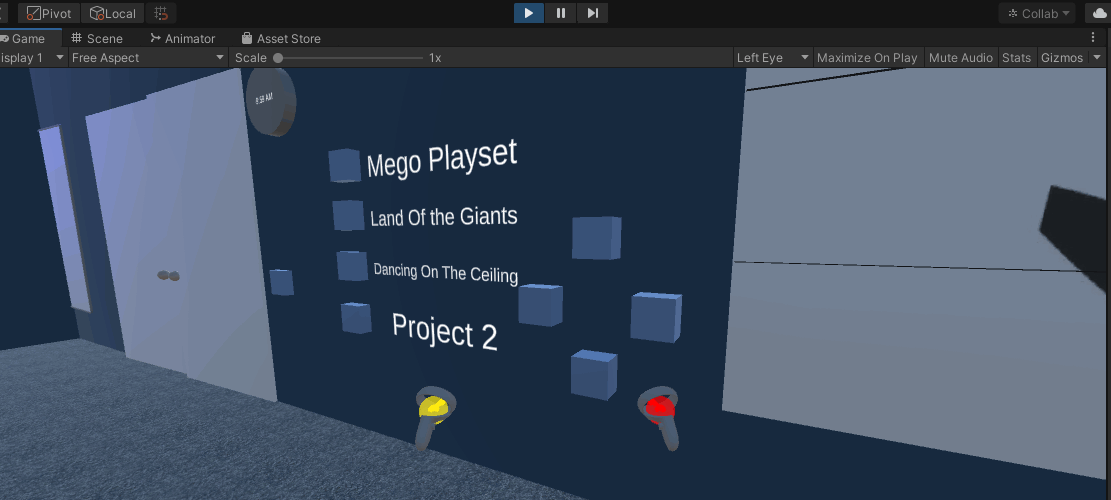
Task: Click the cube beside Land Of the Giants
Action: pyautogui.click(x=349, y=215)
